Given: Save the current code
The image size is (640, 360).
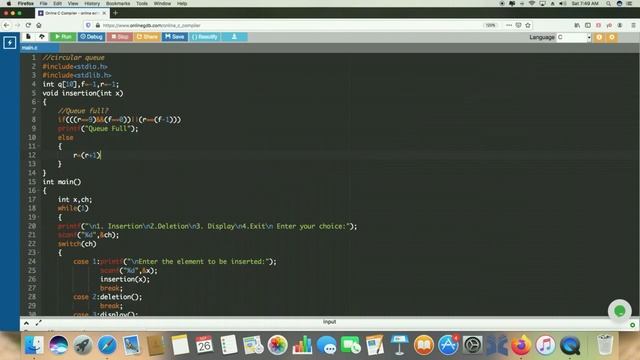Looking at the screenshot, I should click(175, 37).
